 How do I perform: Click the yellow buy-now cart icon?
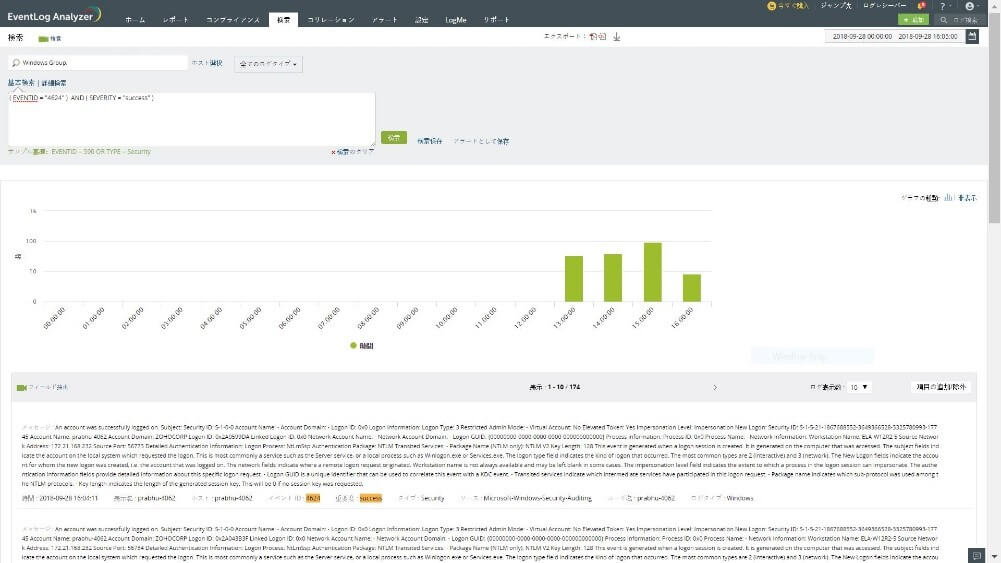click(x=771, y=6)
